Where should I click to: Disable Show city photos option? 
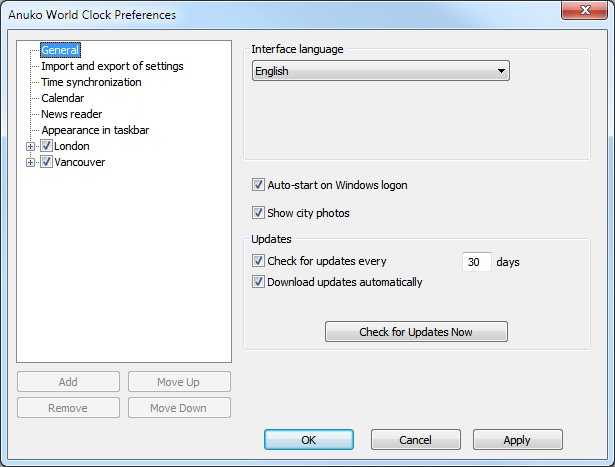[259, 213]
